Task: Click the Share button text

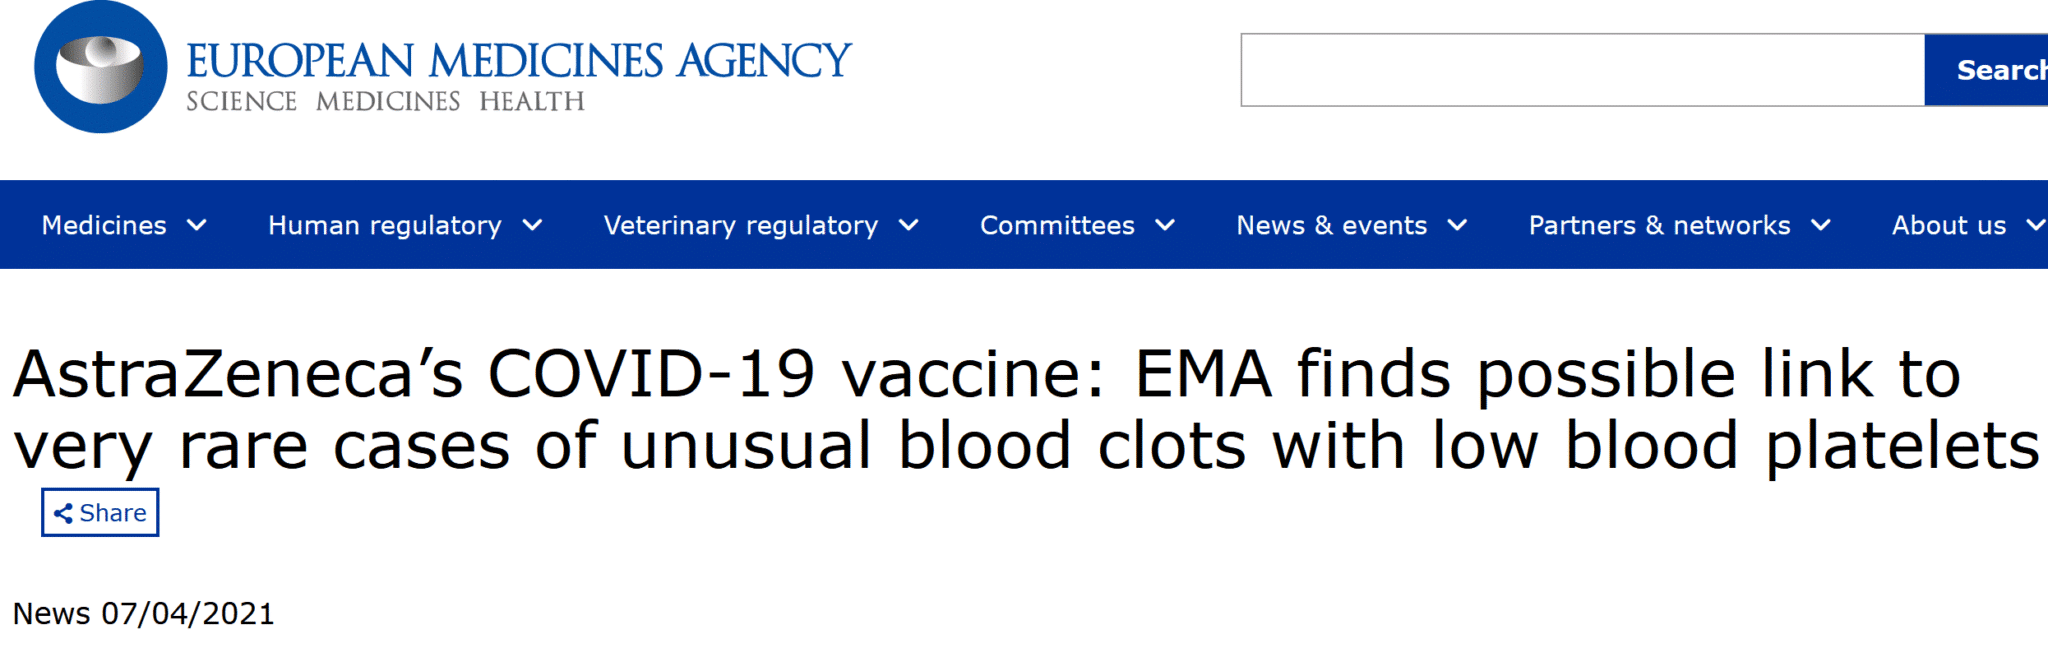Action: click(x=113, y=514)
